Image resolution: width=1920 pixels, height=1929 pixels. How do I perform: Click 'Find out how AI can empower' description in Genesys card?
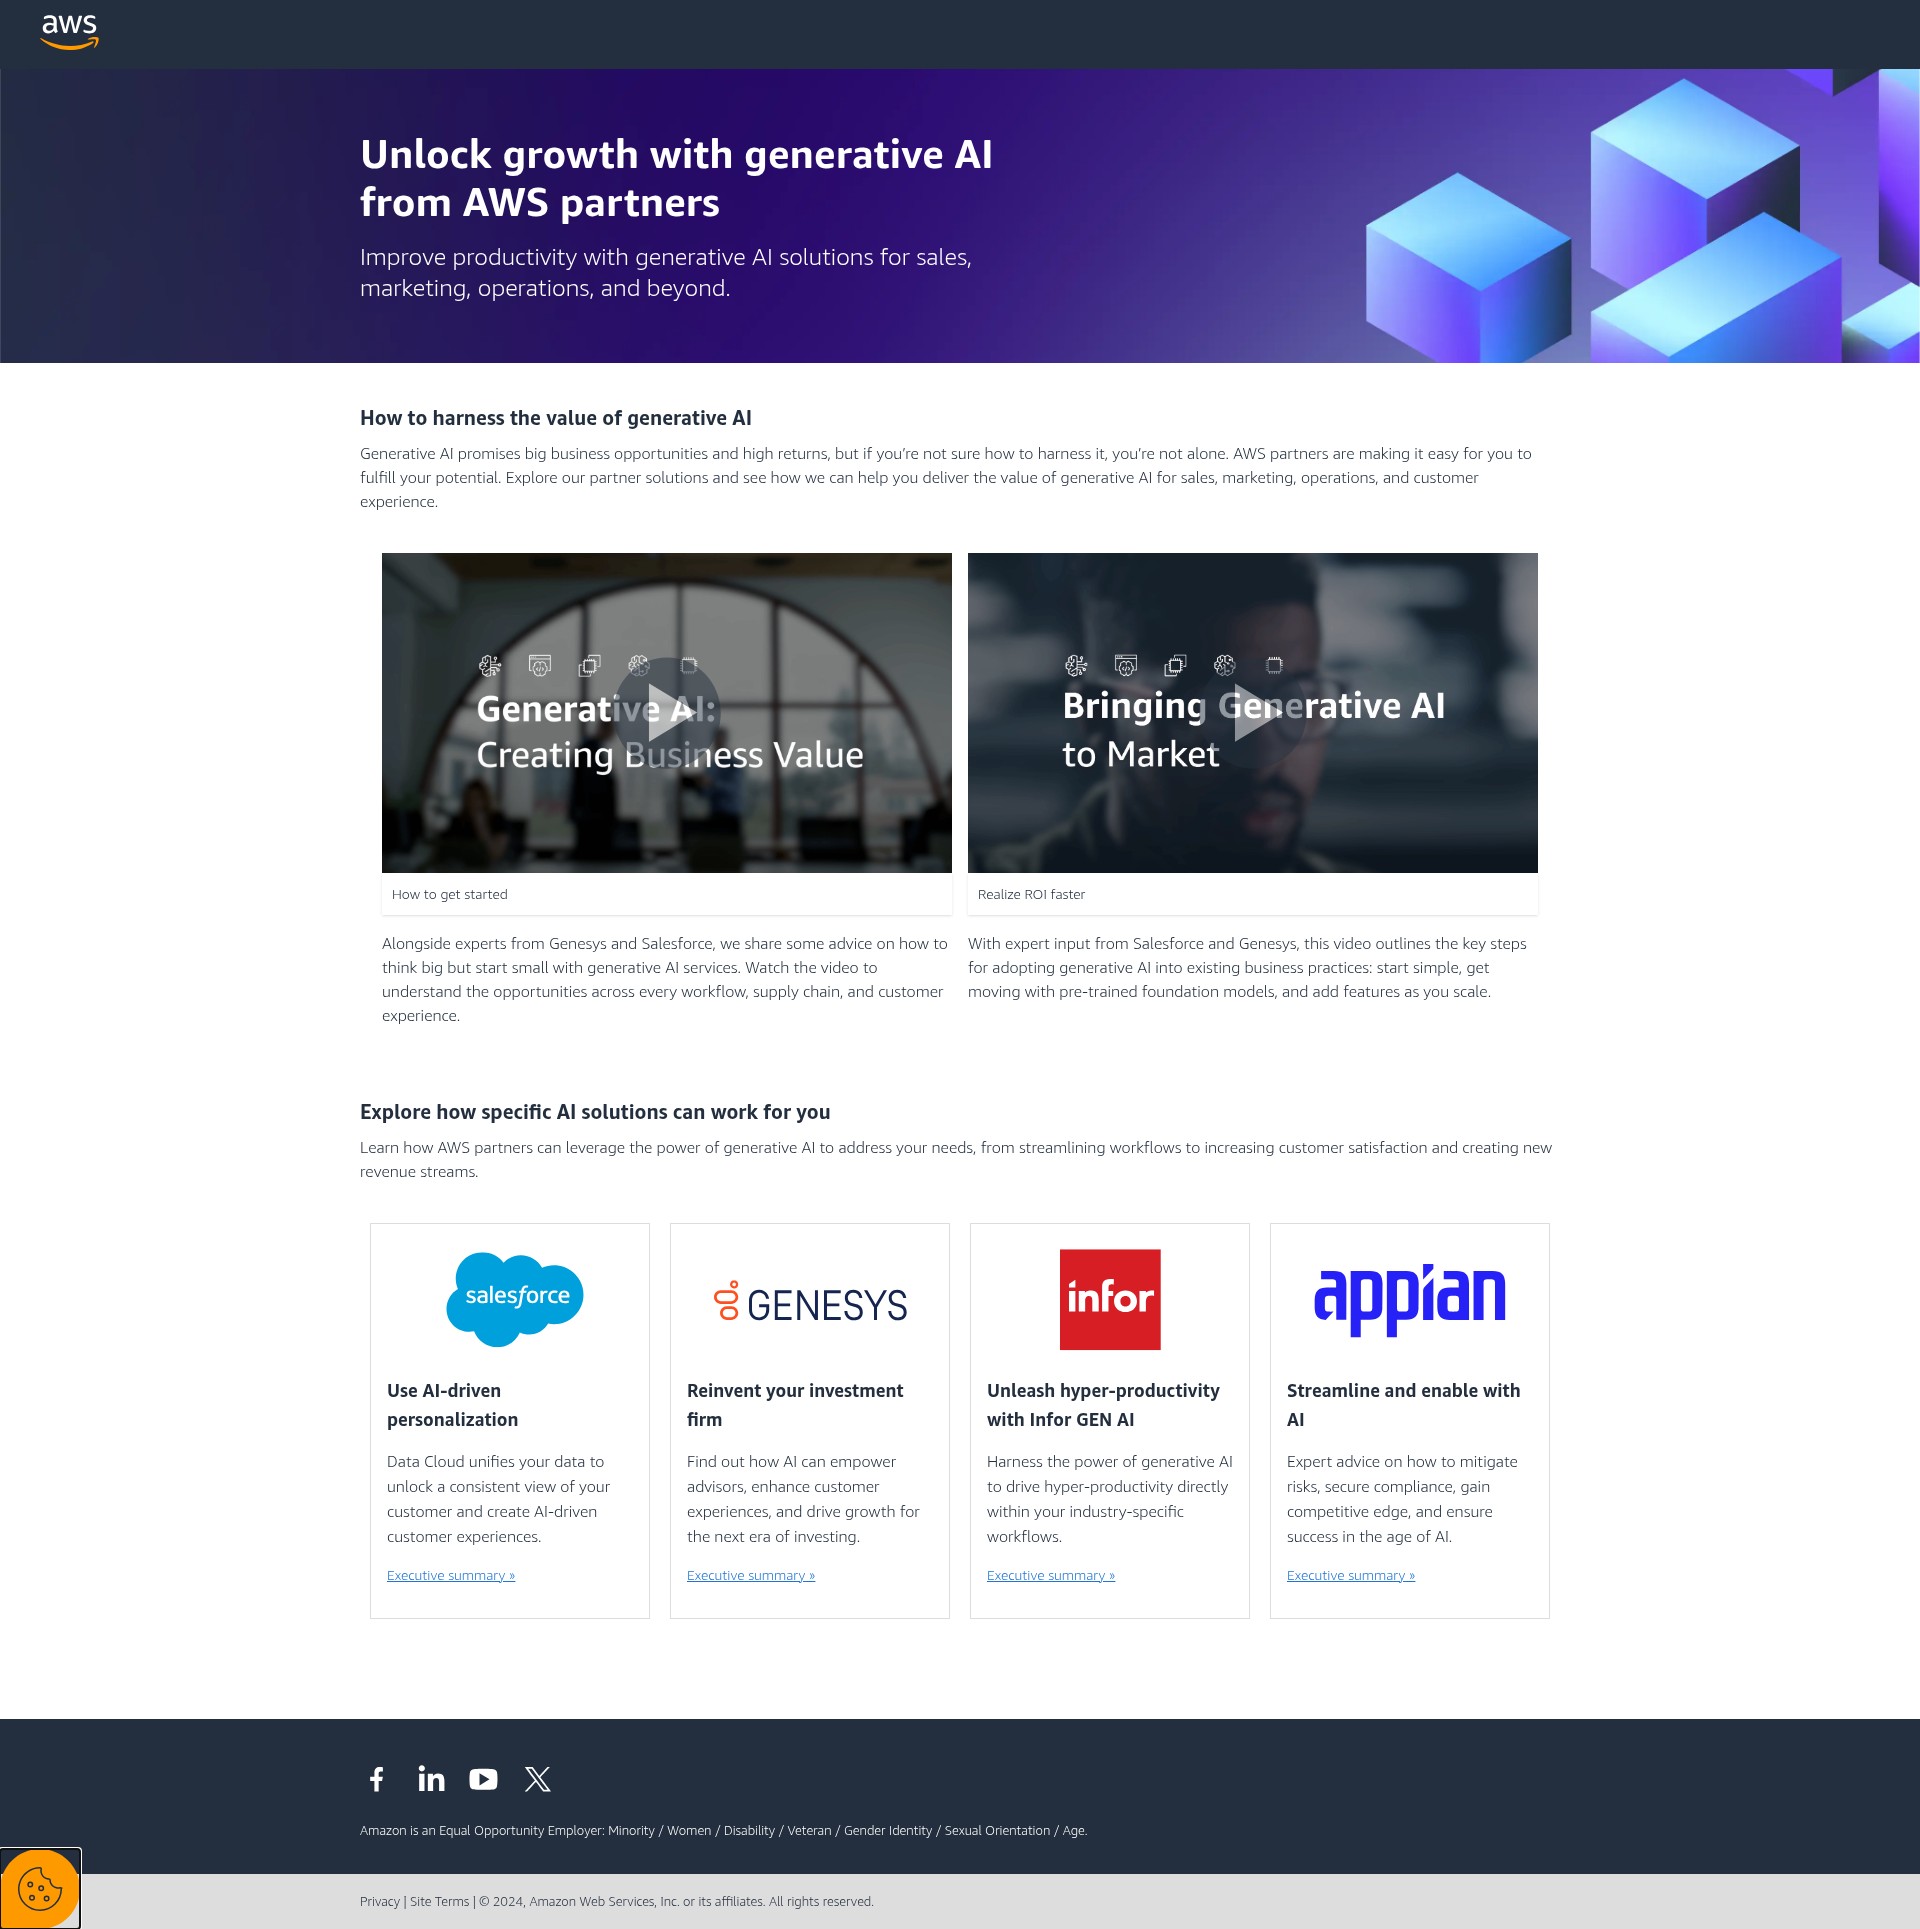(803, 1499)
